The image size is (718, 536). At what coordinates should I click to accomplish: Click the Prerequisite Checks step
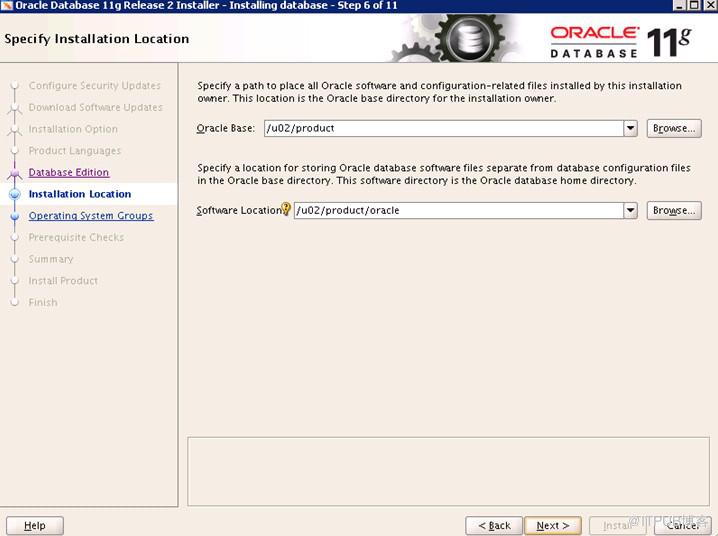pyautogui.click(x=76, y=237)
